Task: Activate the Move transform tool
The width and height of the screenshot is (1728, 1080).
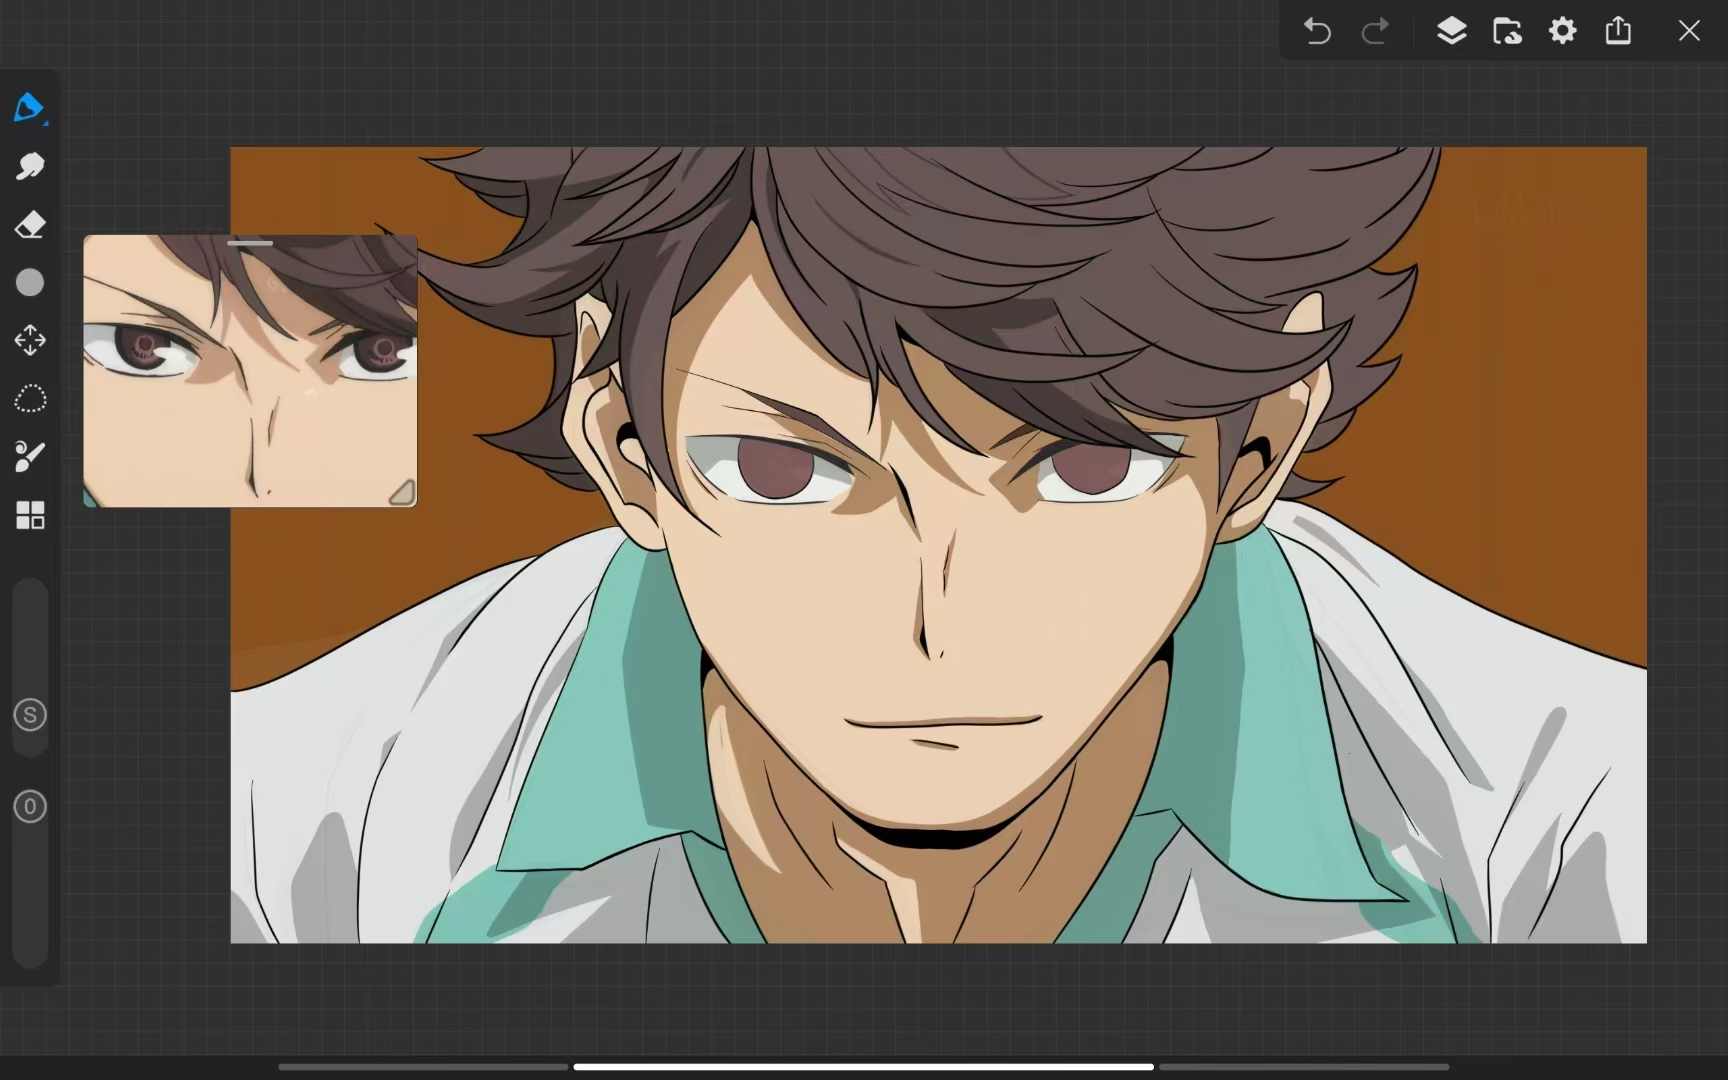Action: point(30,341)
